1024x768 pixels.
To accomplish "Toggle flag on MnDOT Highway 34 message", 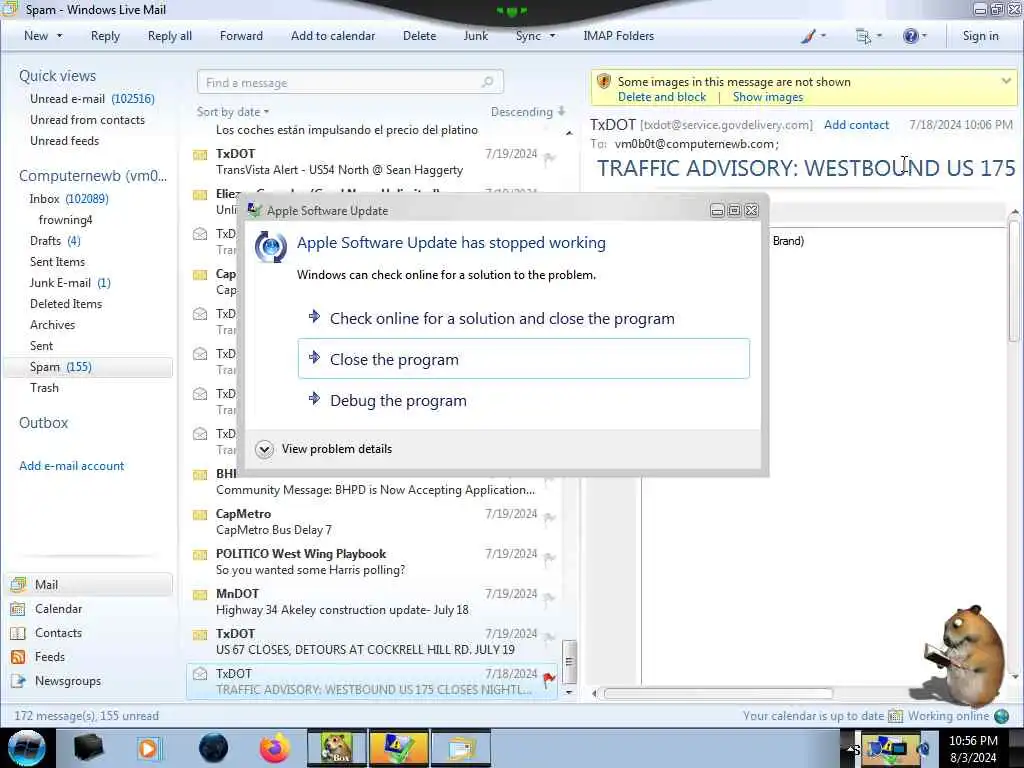I will point(549,599).
